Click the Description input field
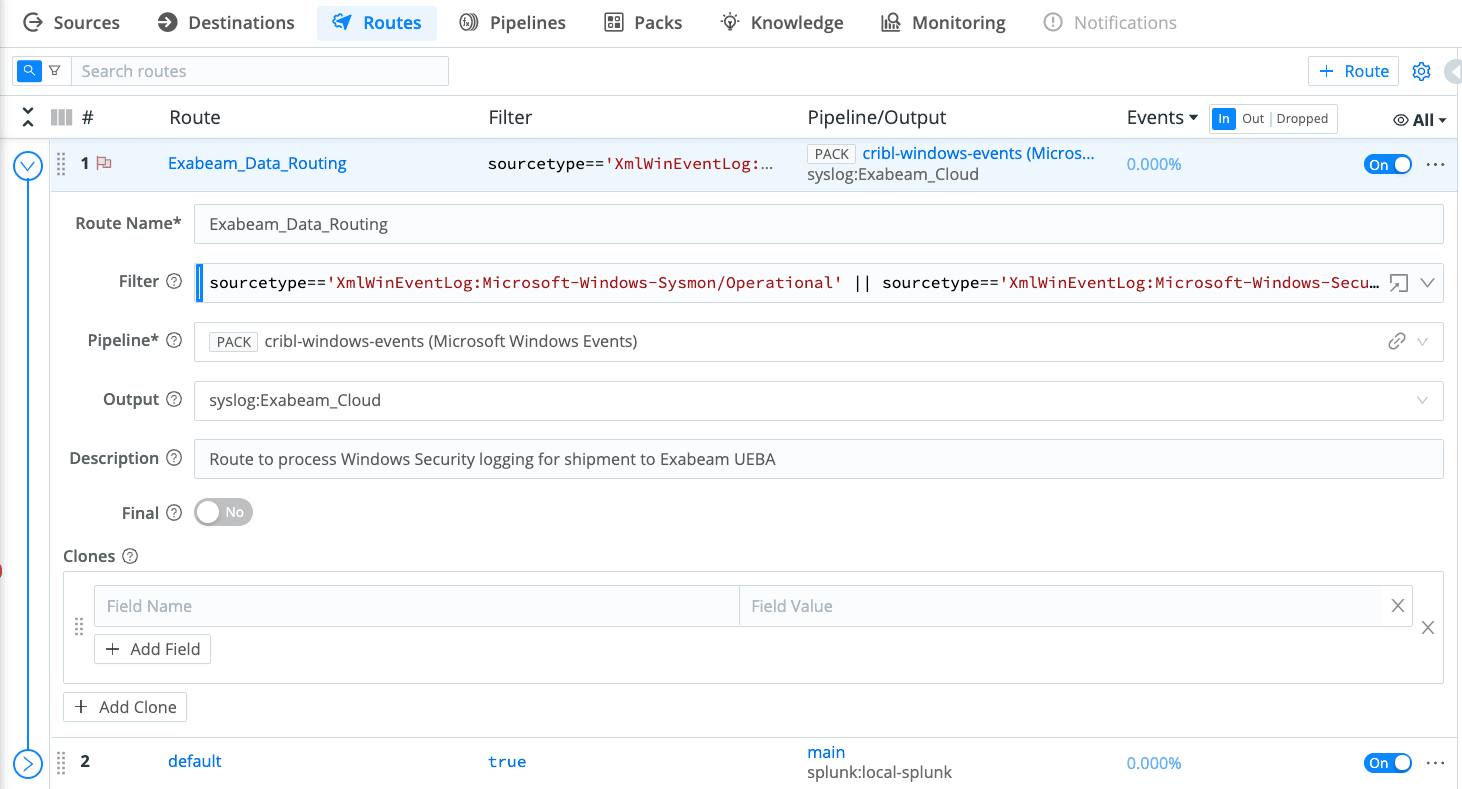Viewport: 1462px width, 789px height. (x=818, y=459)
